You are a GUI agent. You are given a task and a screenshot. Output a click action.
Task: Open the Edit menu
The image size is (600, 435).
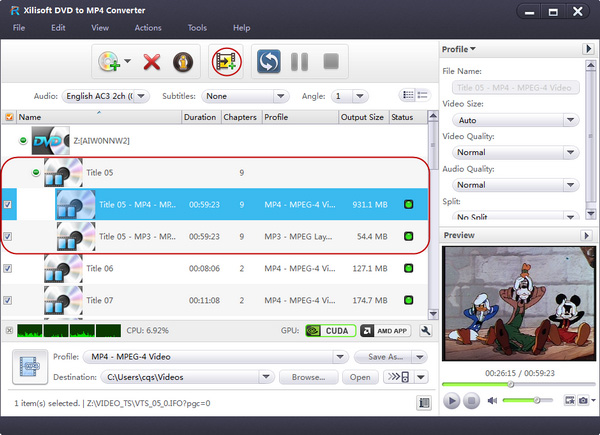point(58,28)
